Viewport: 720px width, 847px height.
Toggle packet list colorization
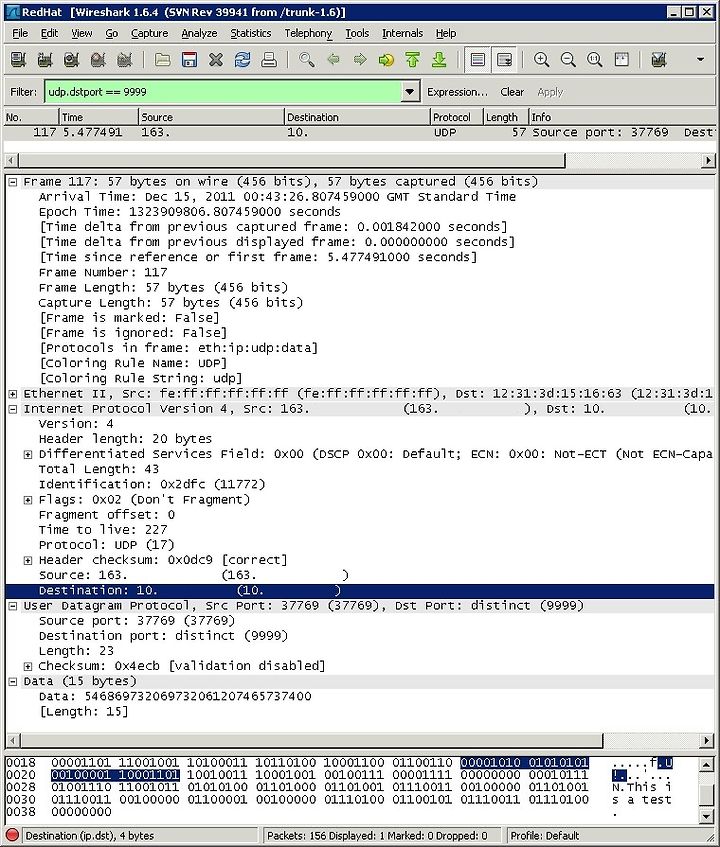point(477,59)
